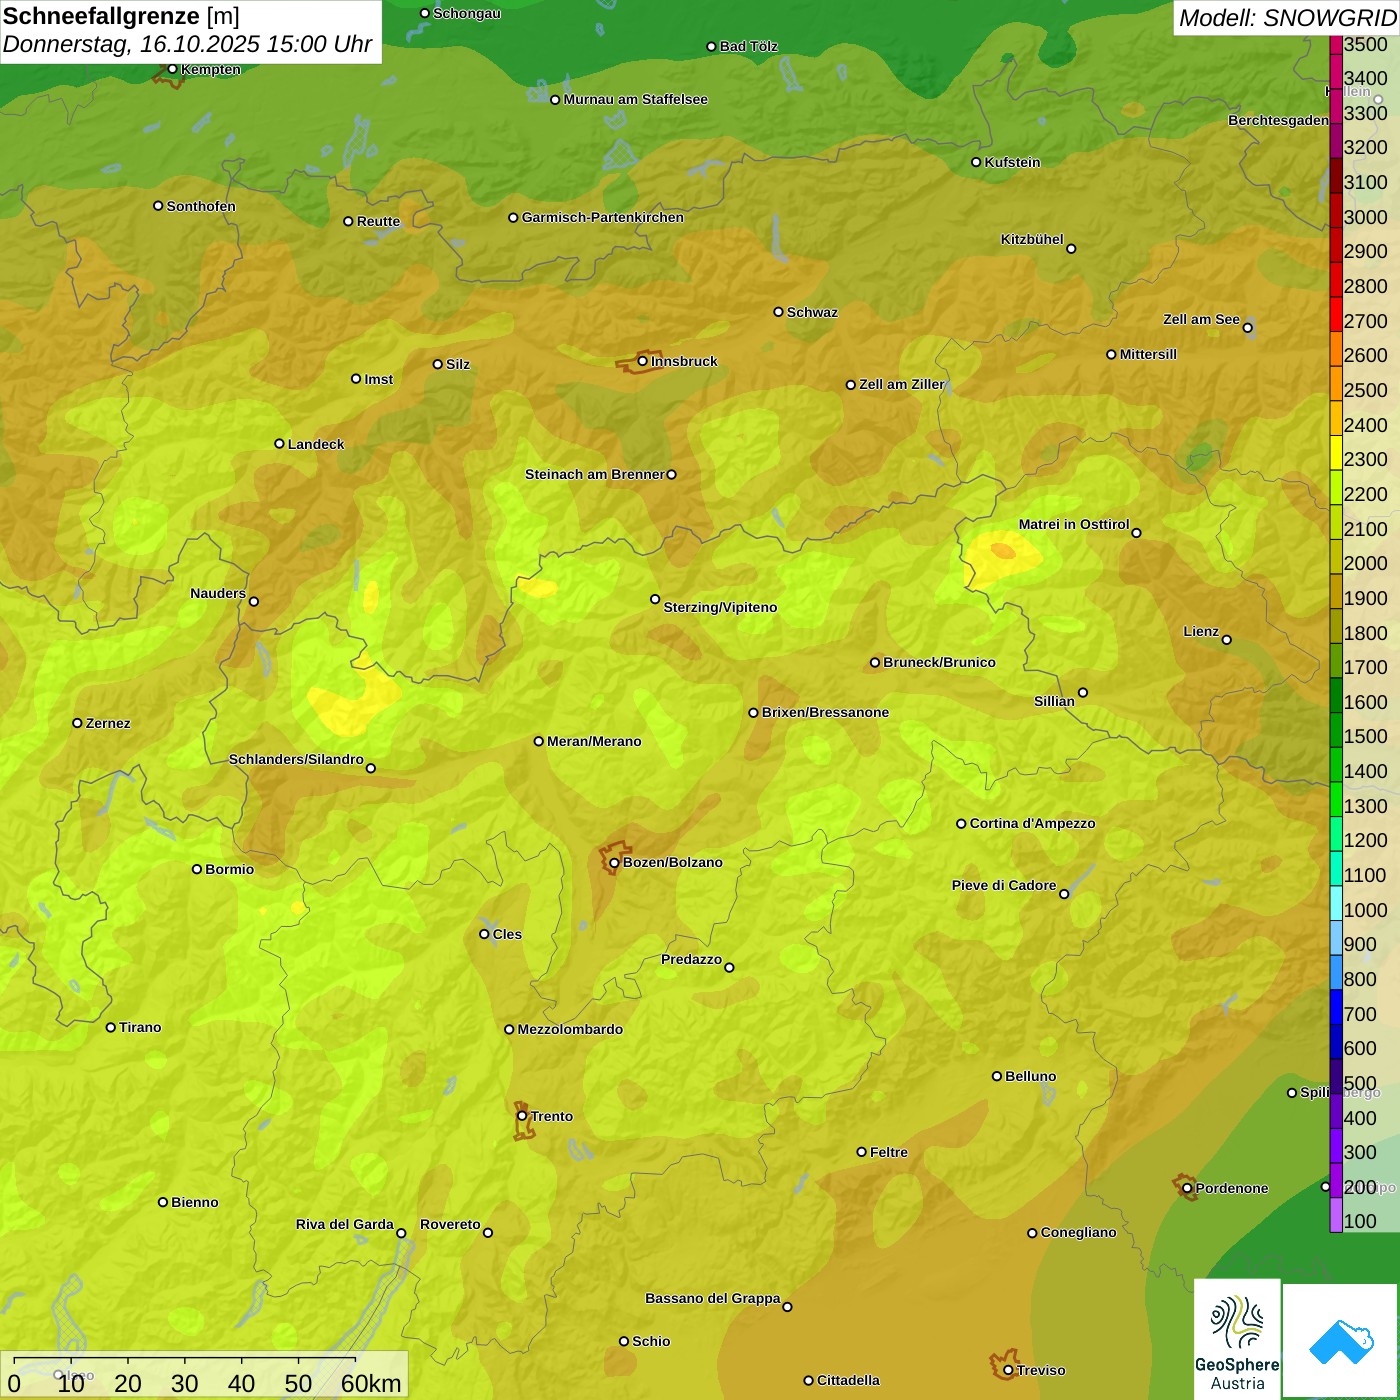Screen dimensions: 1400x1400
Task: Click the 700 m blue legend swatch
Action: 1336,1007
